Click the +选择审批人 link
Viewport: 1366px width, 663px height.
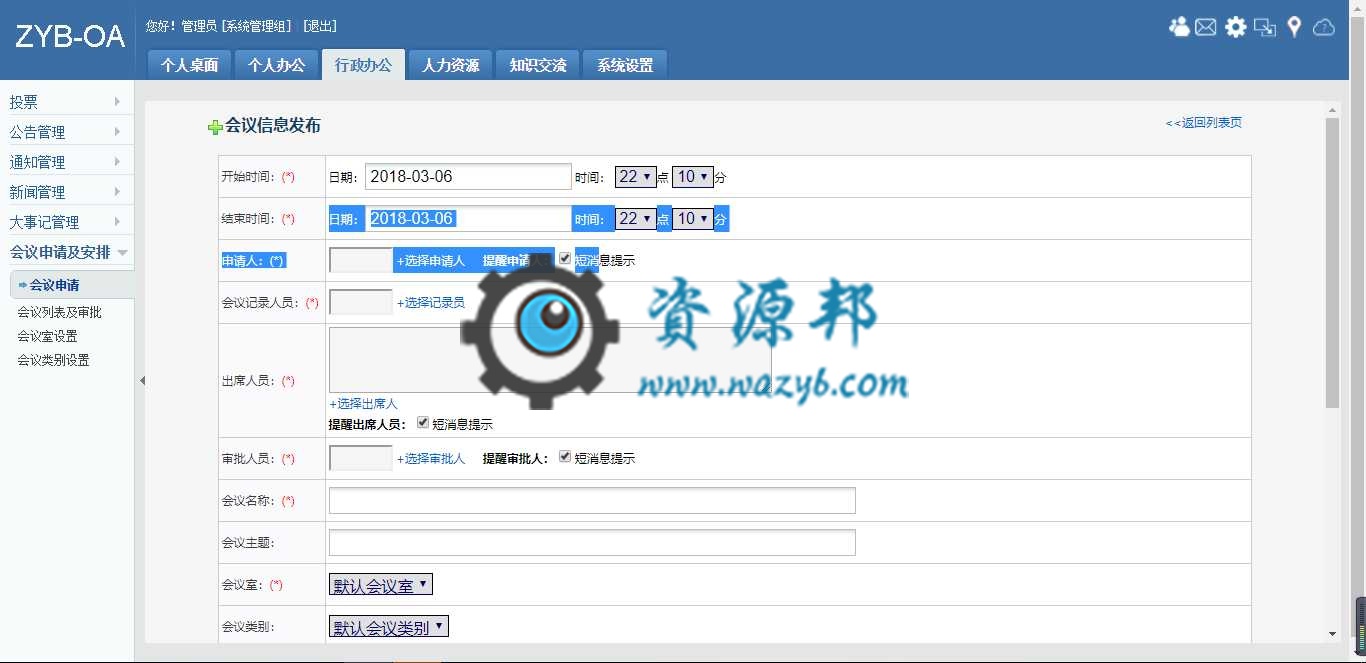pos(431,459)
